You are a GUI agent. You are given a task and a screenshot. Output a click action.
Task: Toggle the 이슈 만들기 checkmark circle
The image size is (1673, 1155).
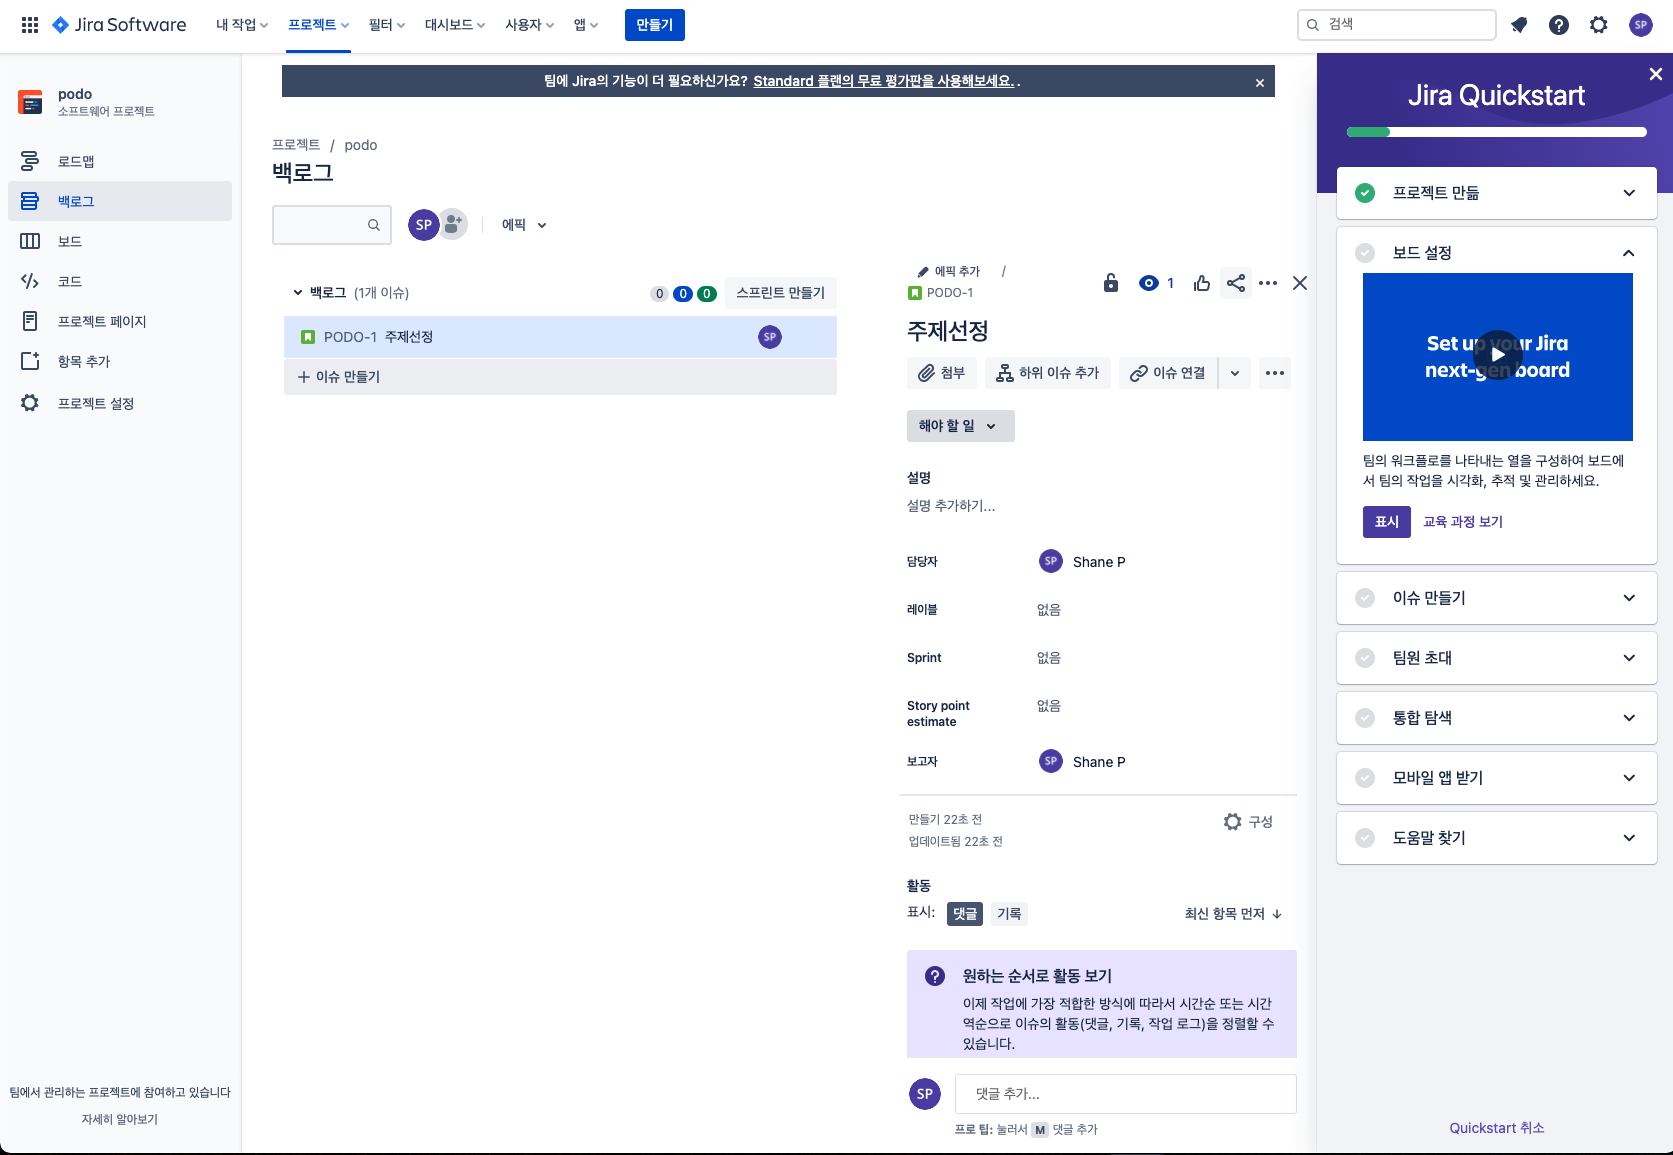pyautogui.click(x=1365, y=598)
